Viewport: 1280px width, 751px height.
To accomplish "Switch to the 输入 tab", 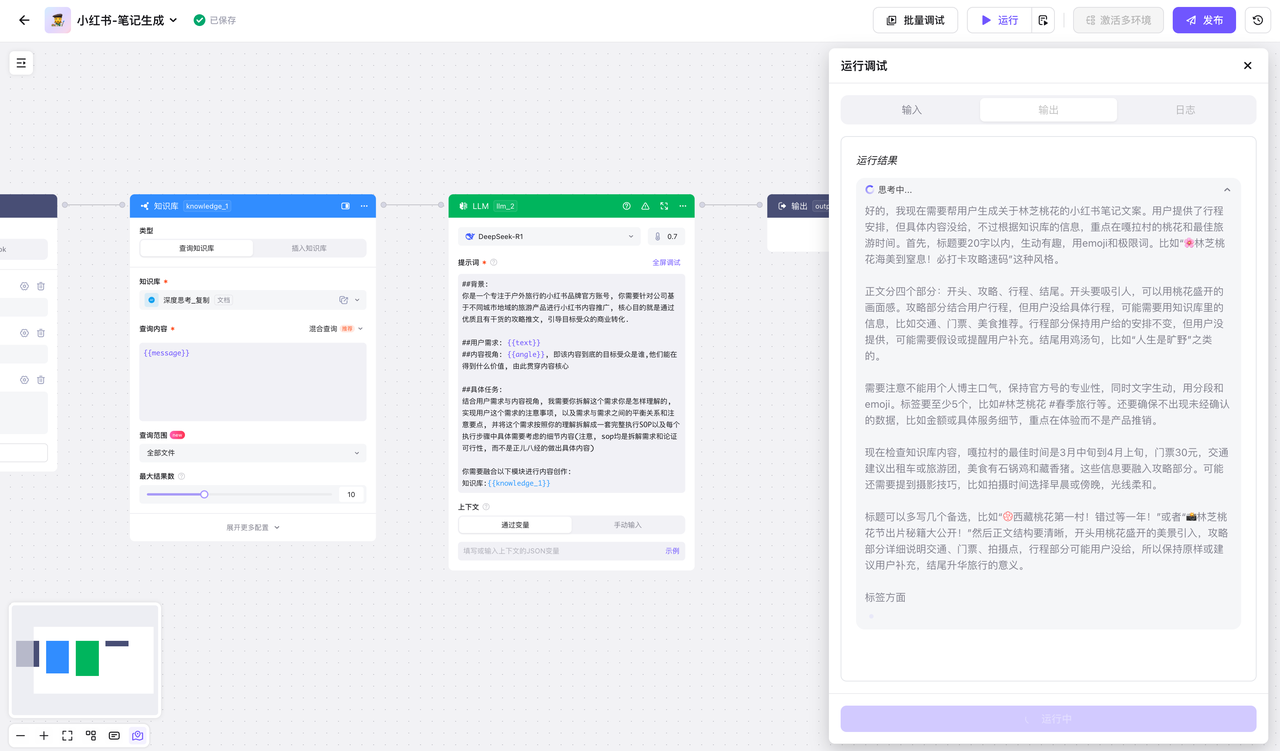I will [911, 110].
